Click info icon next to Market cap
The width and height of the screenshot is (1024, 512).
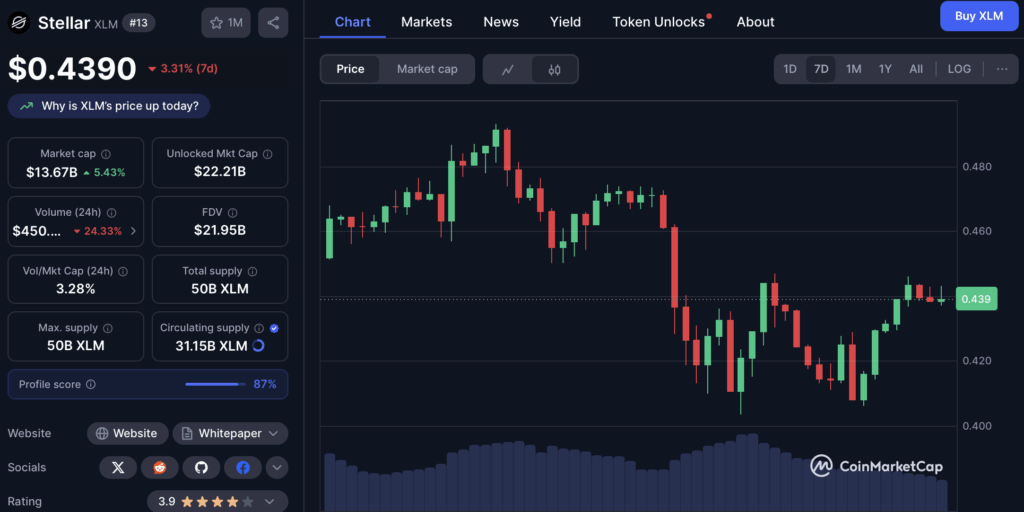[x=106, y=154]
